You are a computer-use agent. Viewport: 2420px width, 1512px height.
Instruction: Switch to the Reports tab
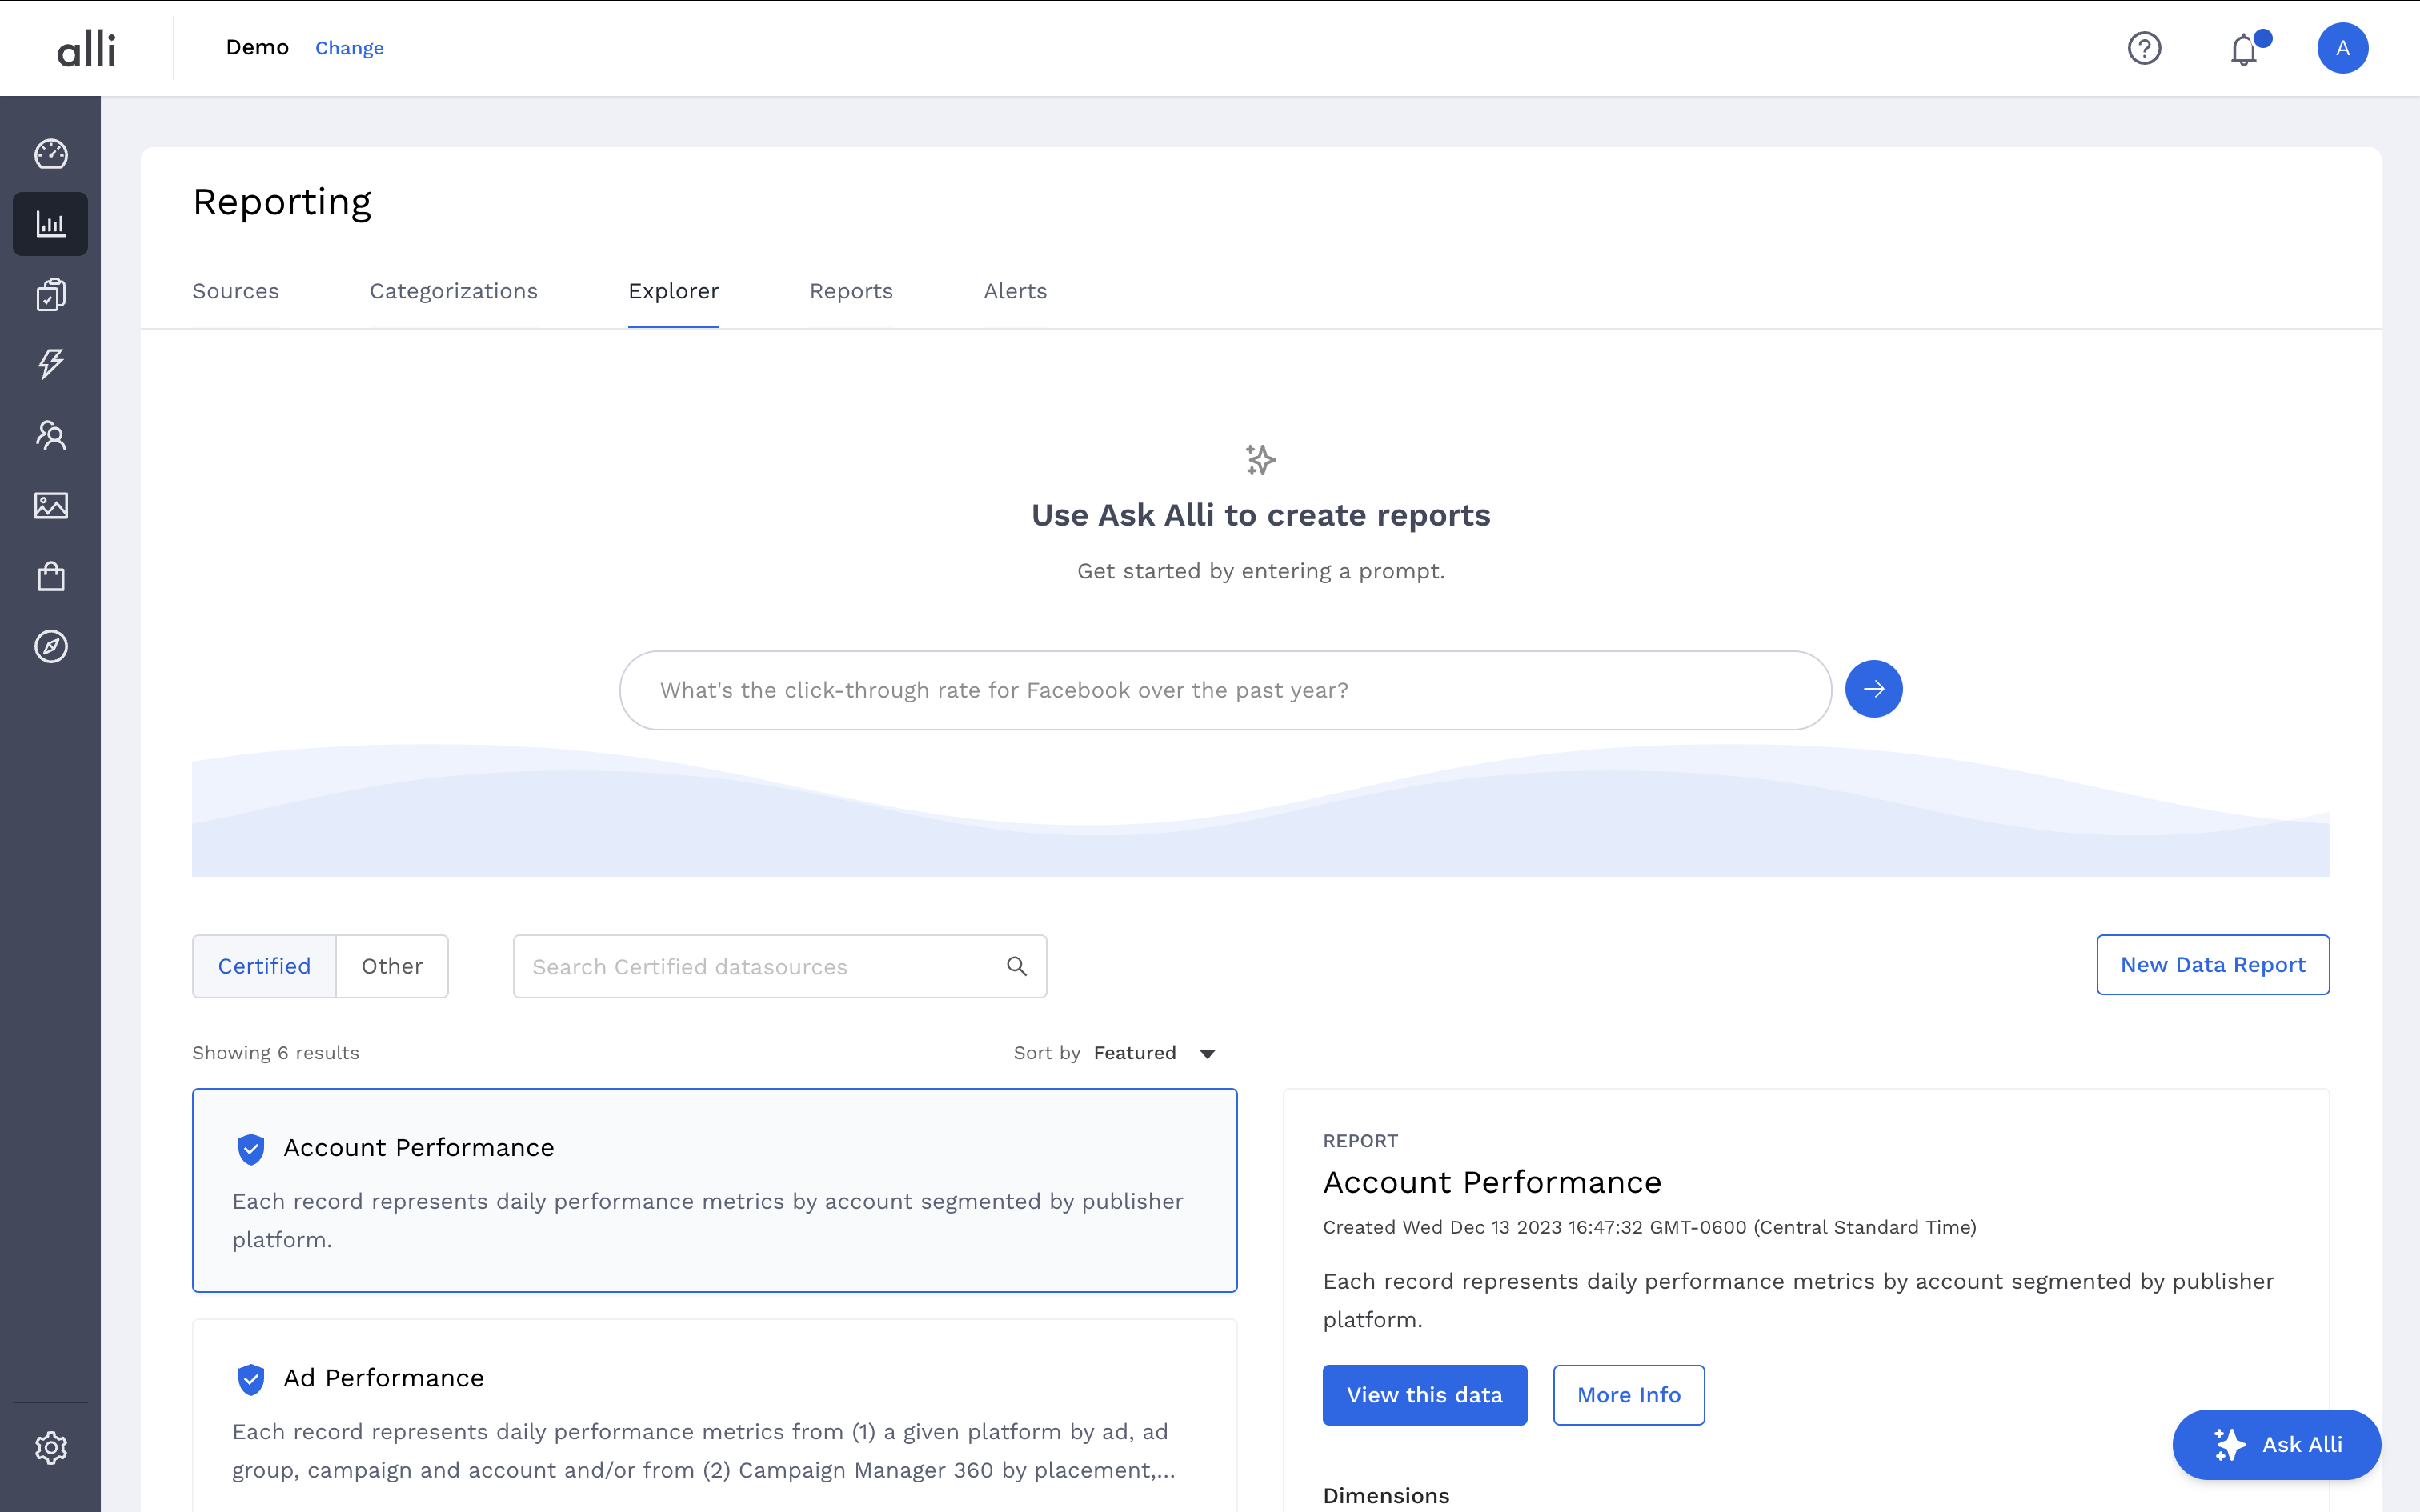pyautogui.click(x=851, y=291)
